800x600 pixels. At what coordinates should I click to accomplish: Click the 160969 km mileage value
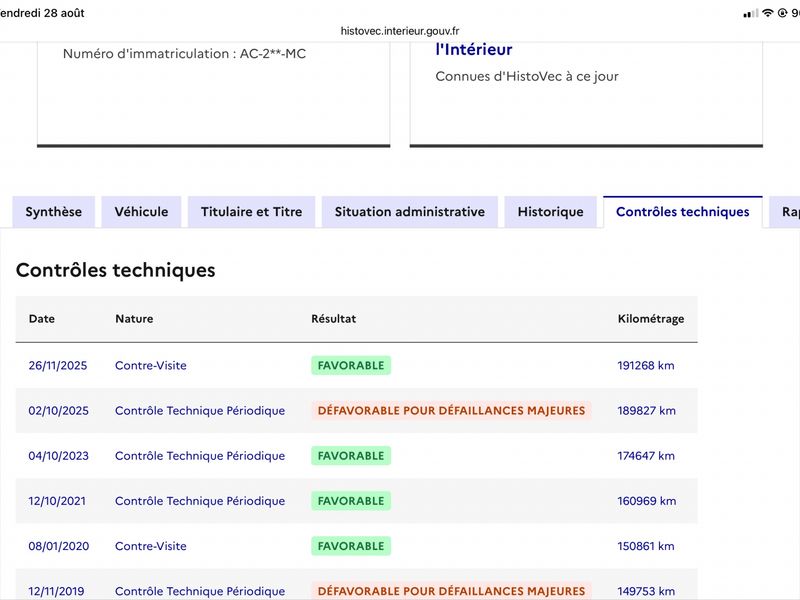click(646, 501)
